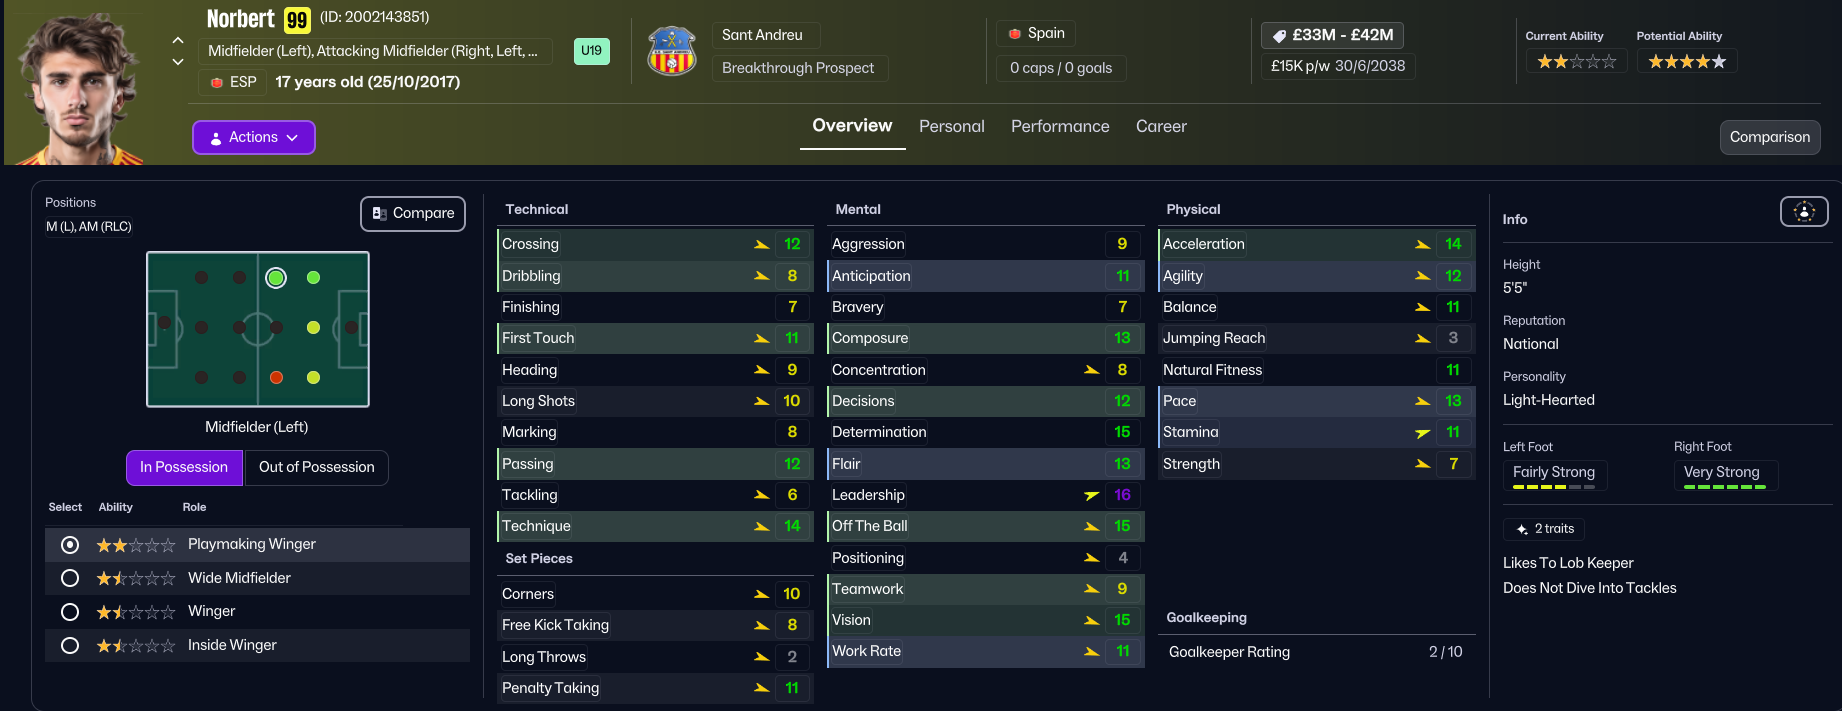This screenshot has height=711, width=1842.
Task: Open the Actions dropdown menu
Action: pos(254,138)
